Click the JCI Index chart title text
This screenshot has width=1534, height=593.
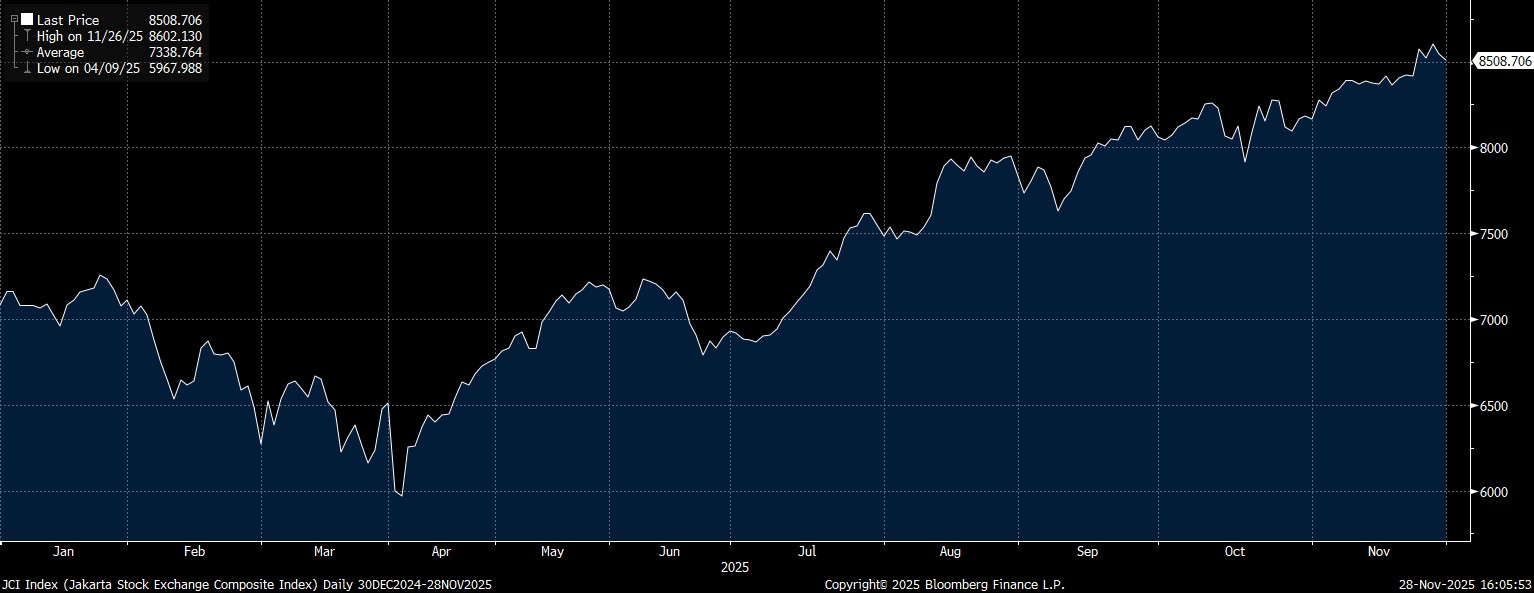coord(247,584)
